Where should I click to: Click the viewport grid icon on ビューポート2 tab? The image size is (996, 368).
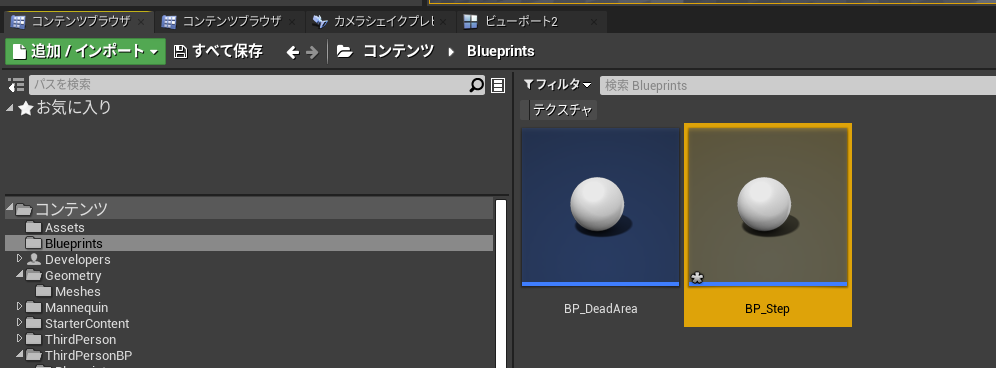click(471, 22)
